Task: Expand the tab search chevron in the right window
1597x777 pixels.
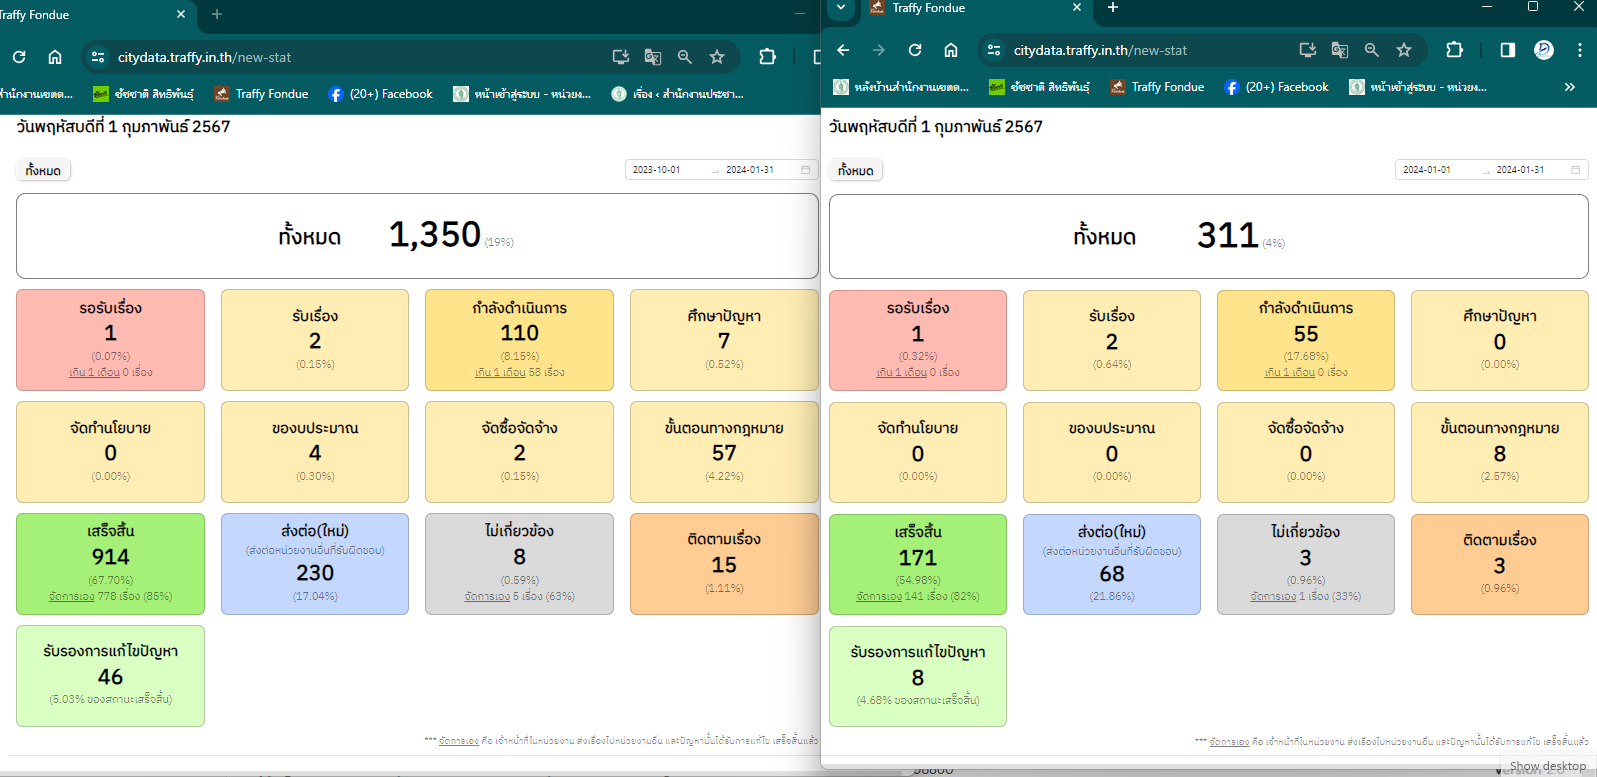Action: click(841, 8)
